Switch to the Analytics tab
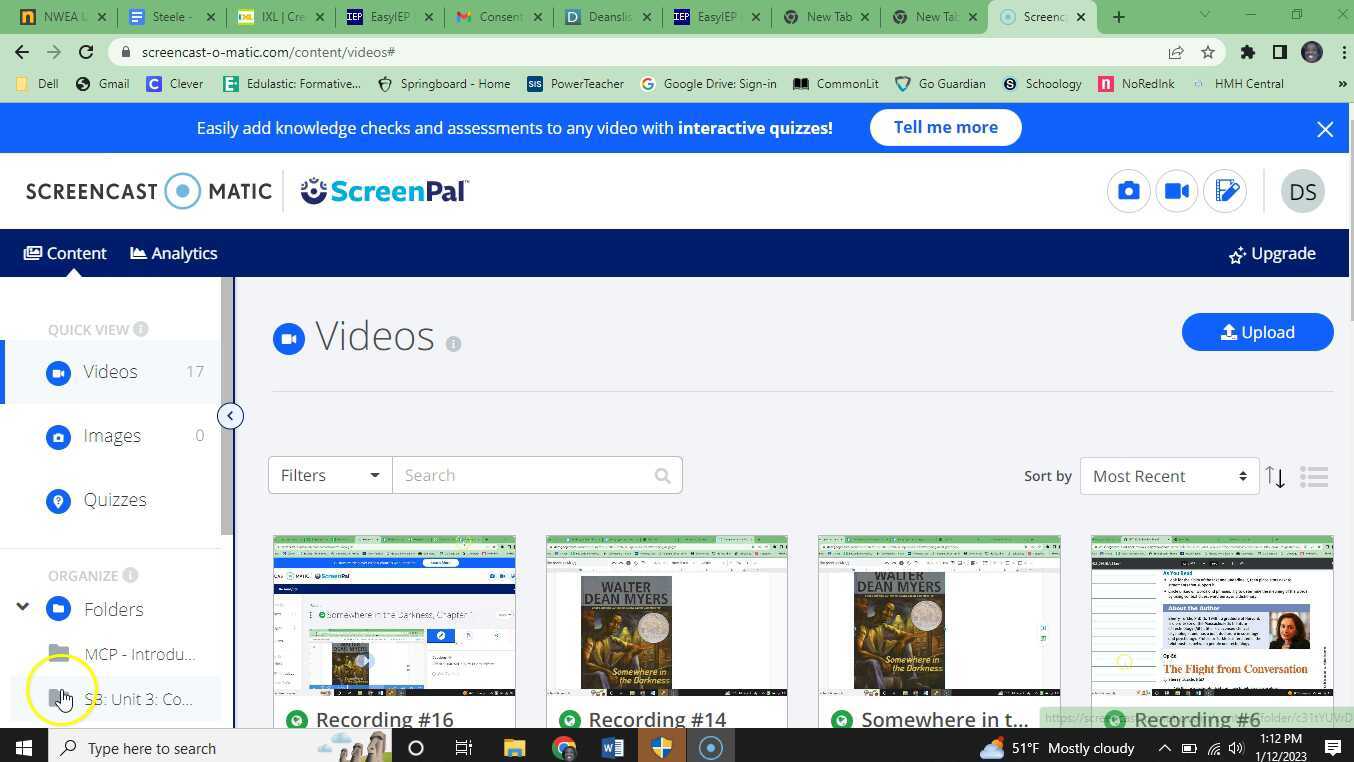Image resolution: width=1354 pixels, height=762 pixels. tap(174, 253)
